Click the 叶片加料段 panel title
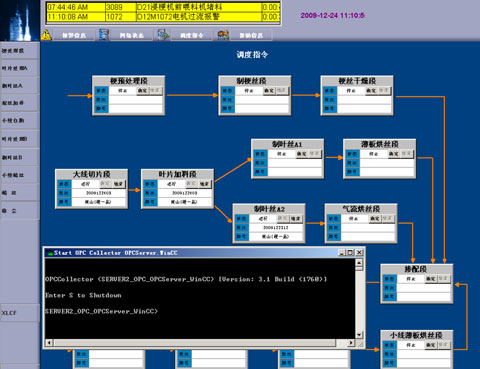Screen dimensions: 480x369 [x=177, y=174]
